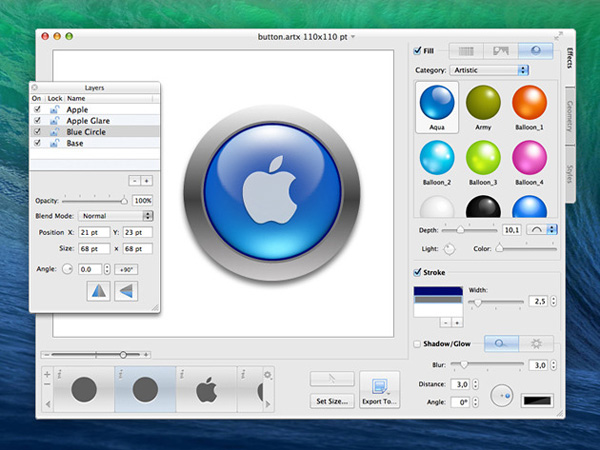Switch to the Effects tab
The image size is (600, 450).
569,58
